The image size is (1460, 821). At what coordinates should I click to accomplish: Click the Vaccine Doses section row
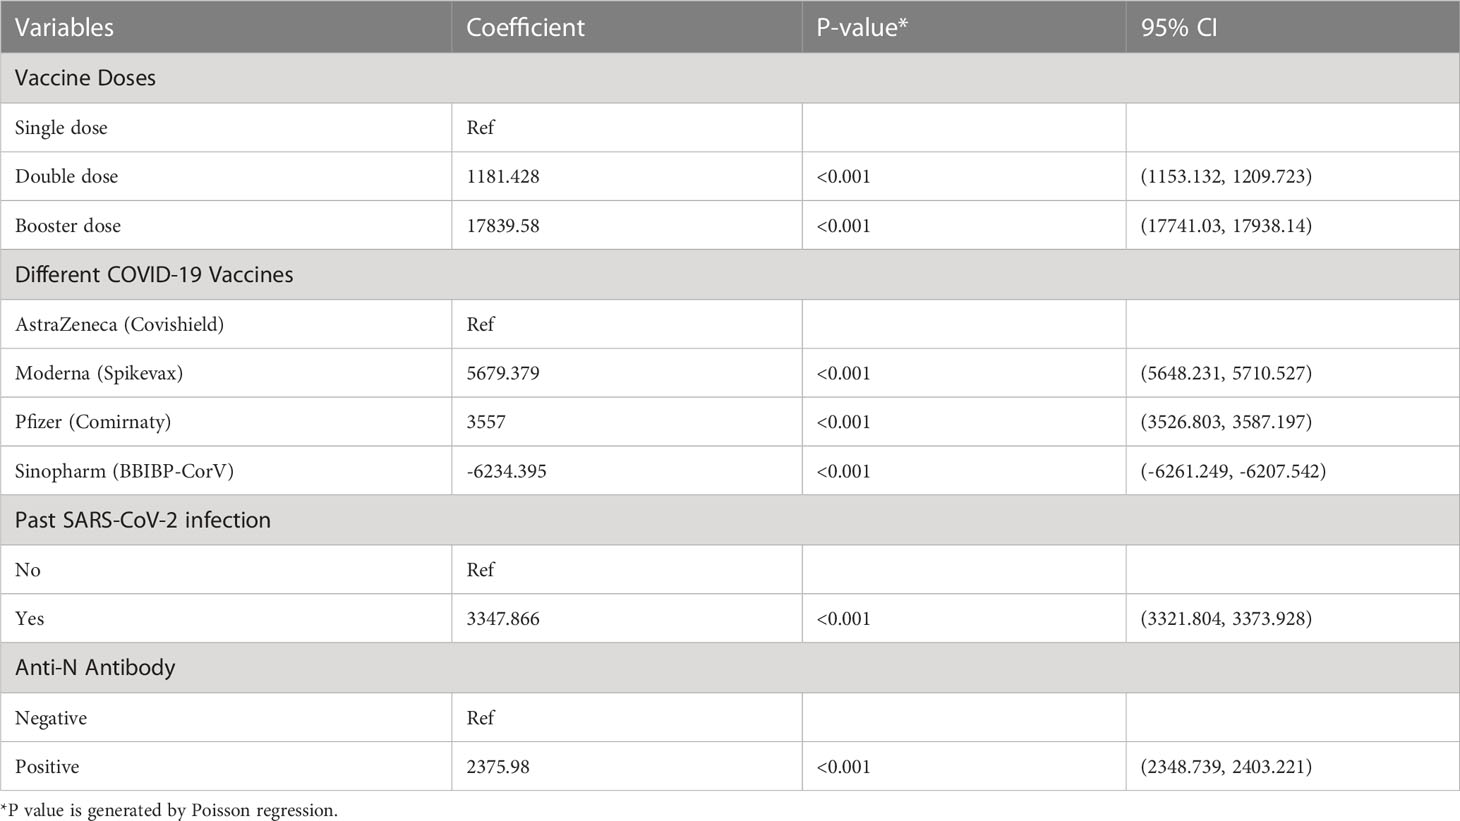pyautogui.click(x=730, y=78)
